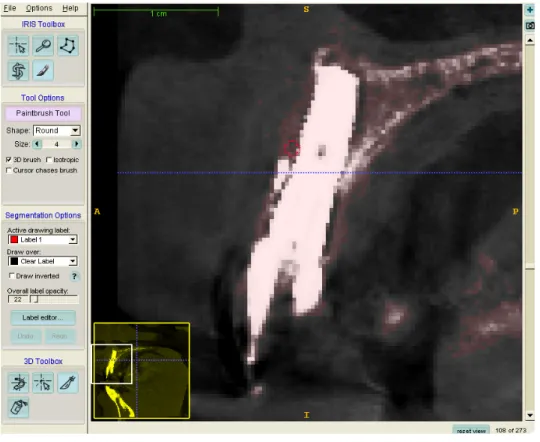Select the 3D trackball rotate tool
Viewport: 540px width, 442px height.
[18, 383]
